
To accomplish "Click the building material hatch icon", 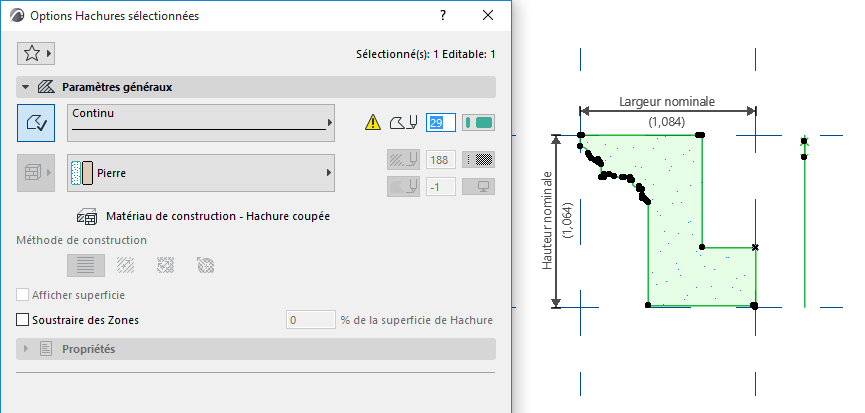I will 87,216.
